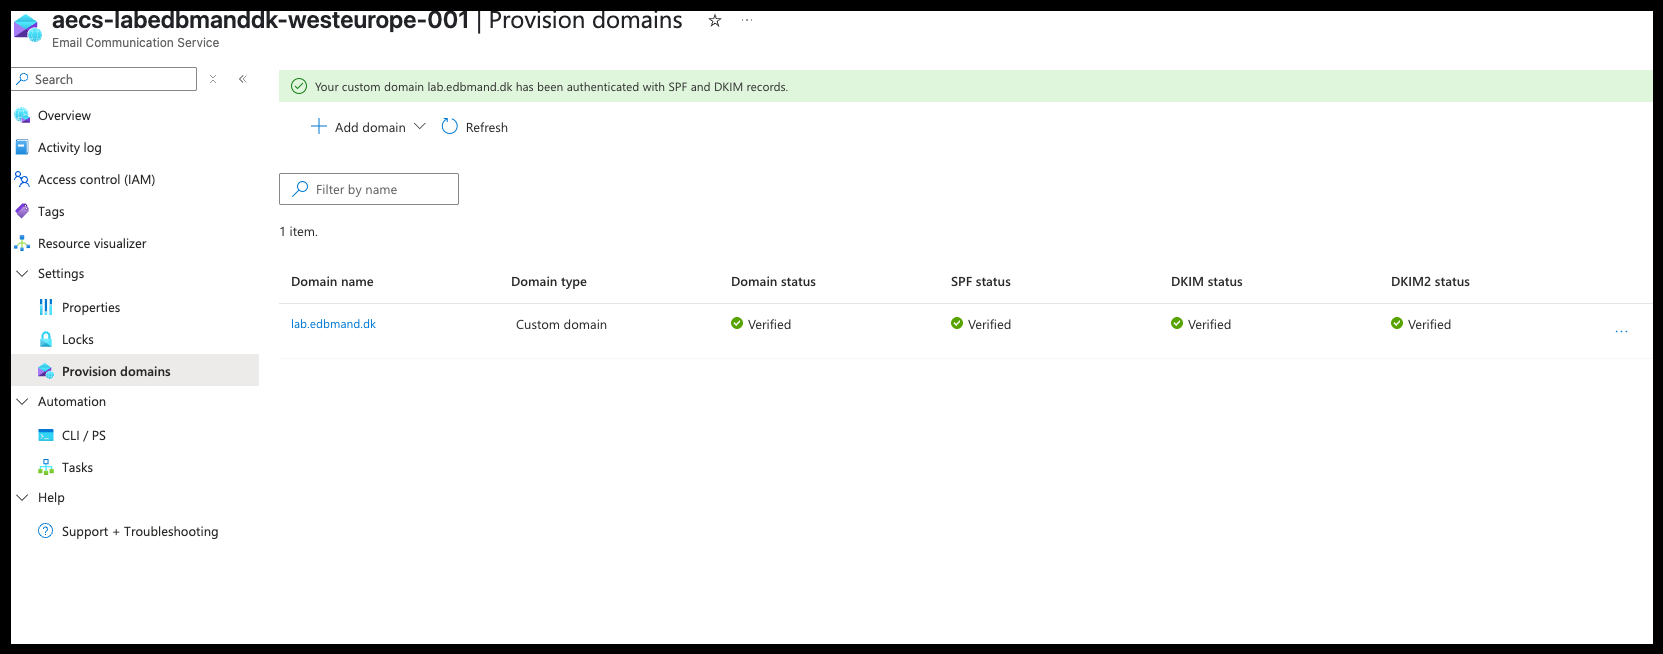Click the Activity log icon
Screen dimensions: 1663x654
tap(22, 147)
